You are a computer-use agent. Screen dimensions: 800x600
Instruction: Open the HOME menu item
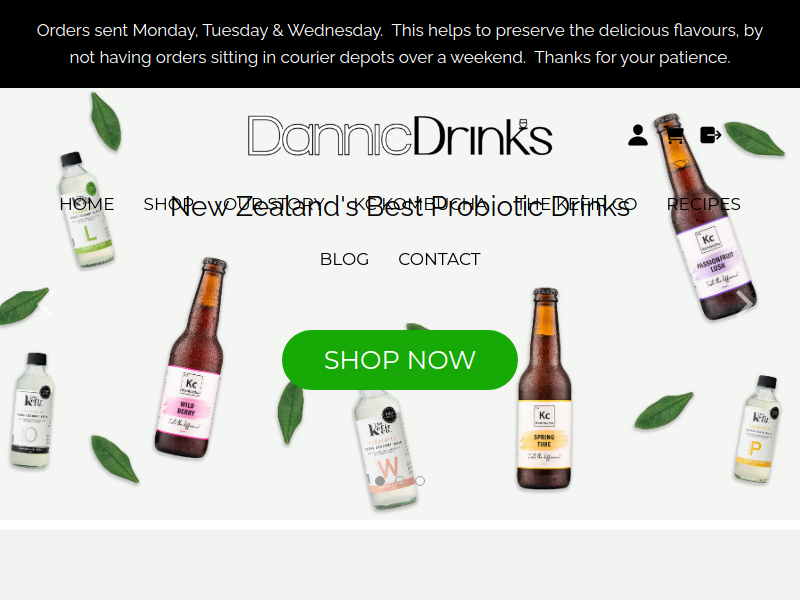[x=87, y=204]
